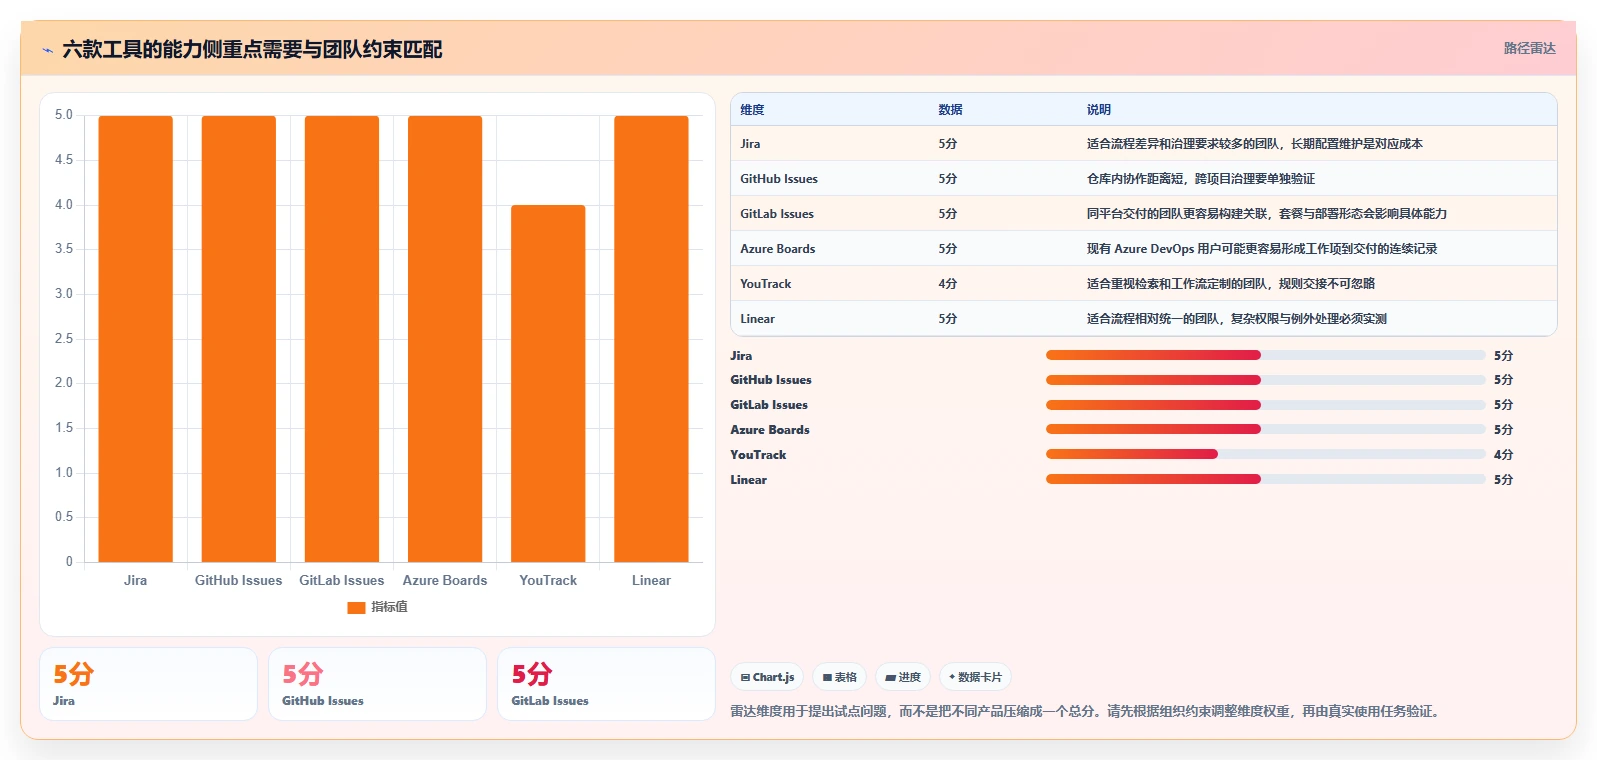The width and height of the screenshot is (1597, 760).
Task: Click the GitHub Issues progress bar
Action: (1265, 380)
